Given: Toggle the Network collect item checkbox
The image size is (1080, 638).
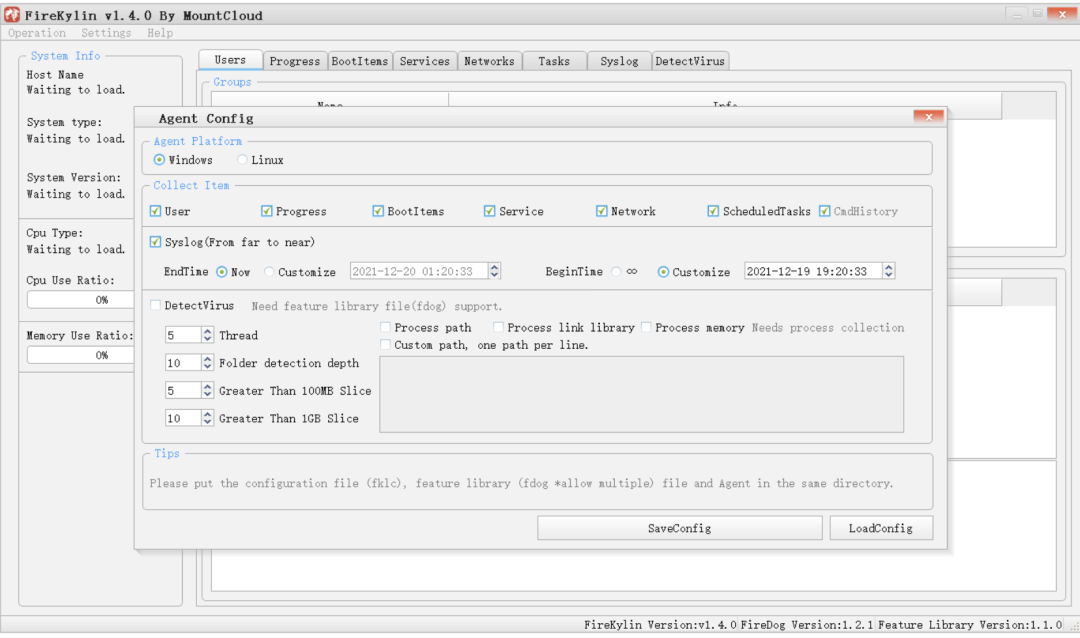Looking at the screenshot, I should 601,211.
